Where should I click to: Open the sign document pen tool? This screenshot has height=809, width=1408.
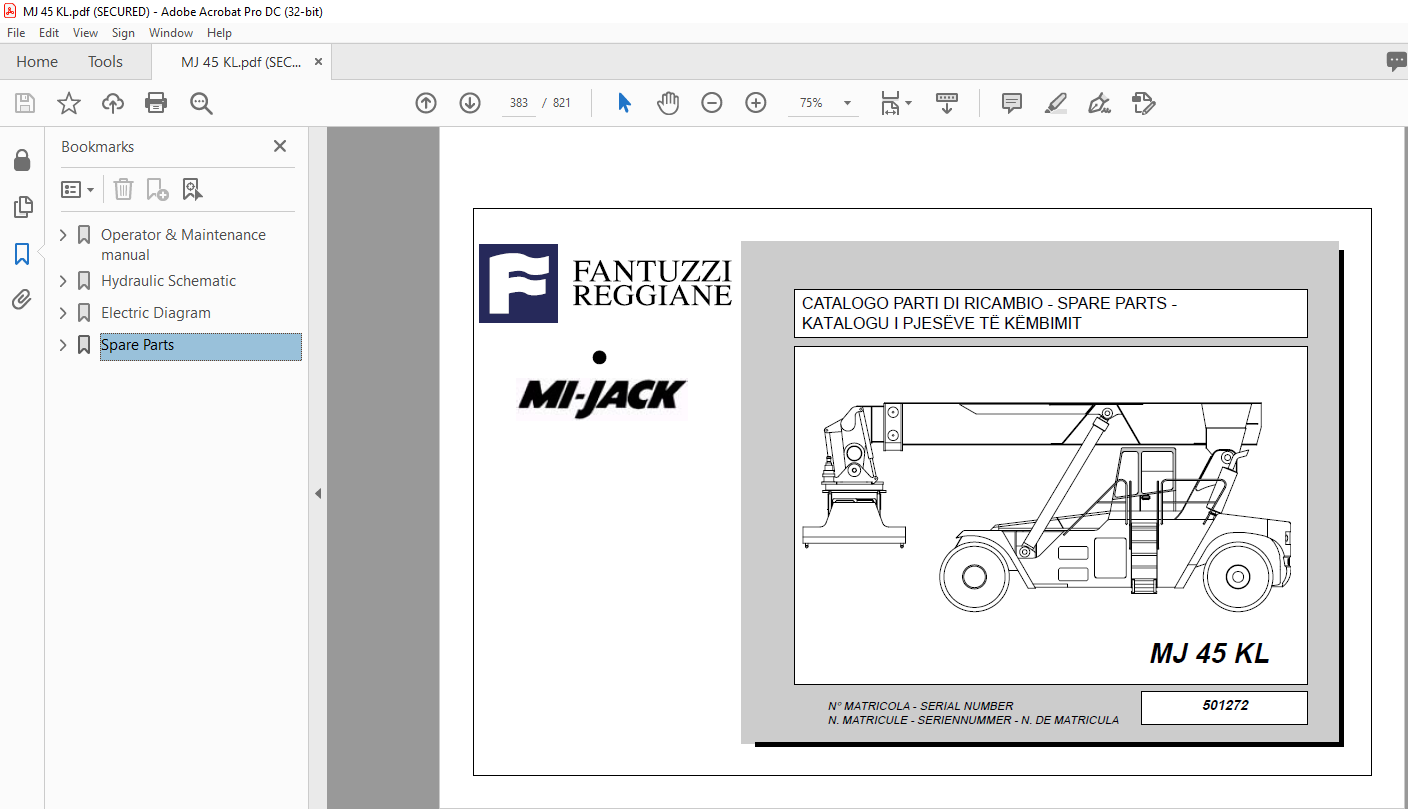(x=1100, y=103)
